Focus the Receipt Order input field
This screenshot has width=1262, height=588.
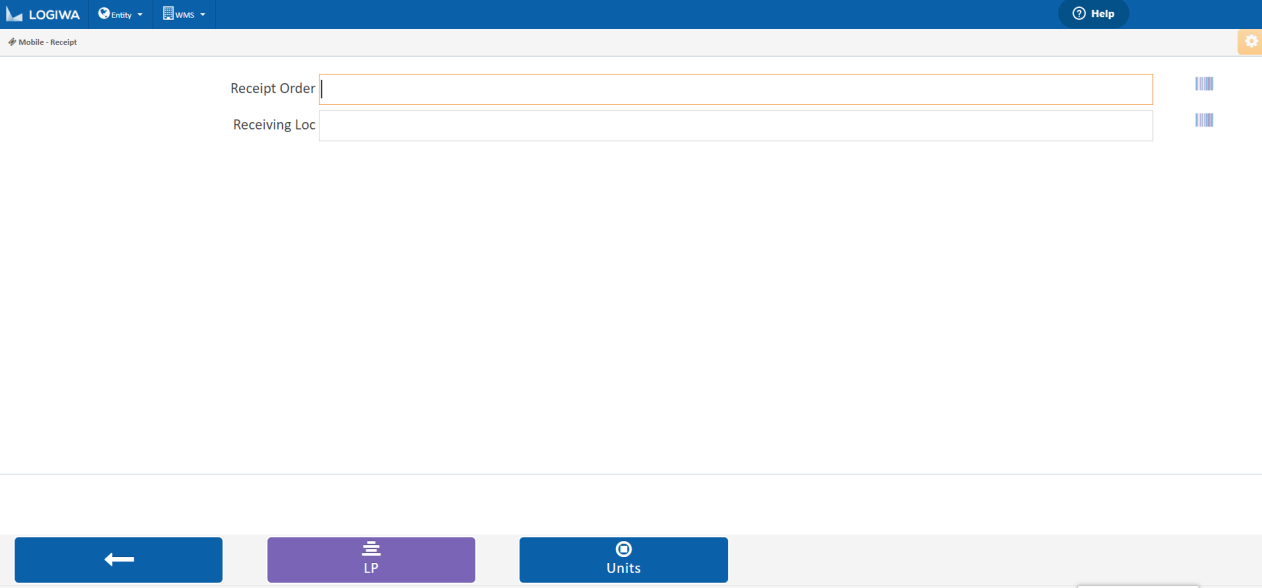(735, 89)
